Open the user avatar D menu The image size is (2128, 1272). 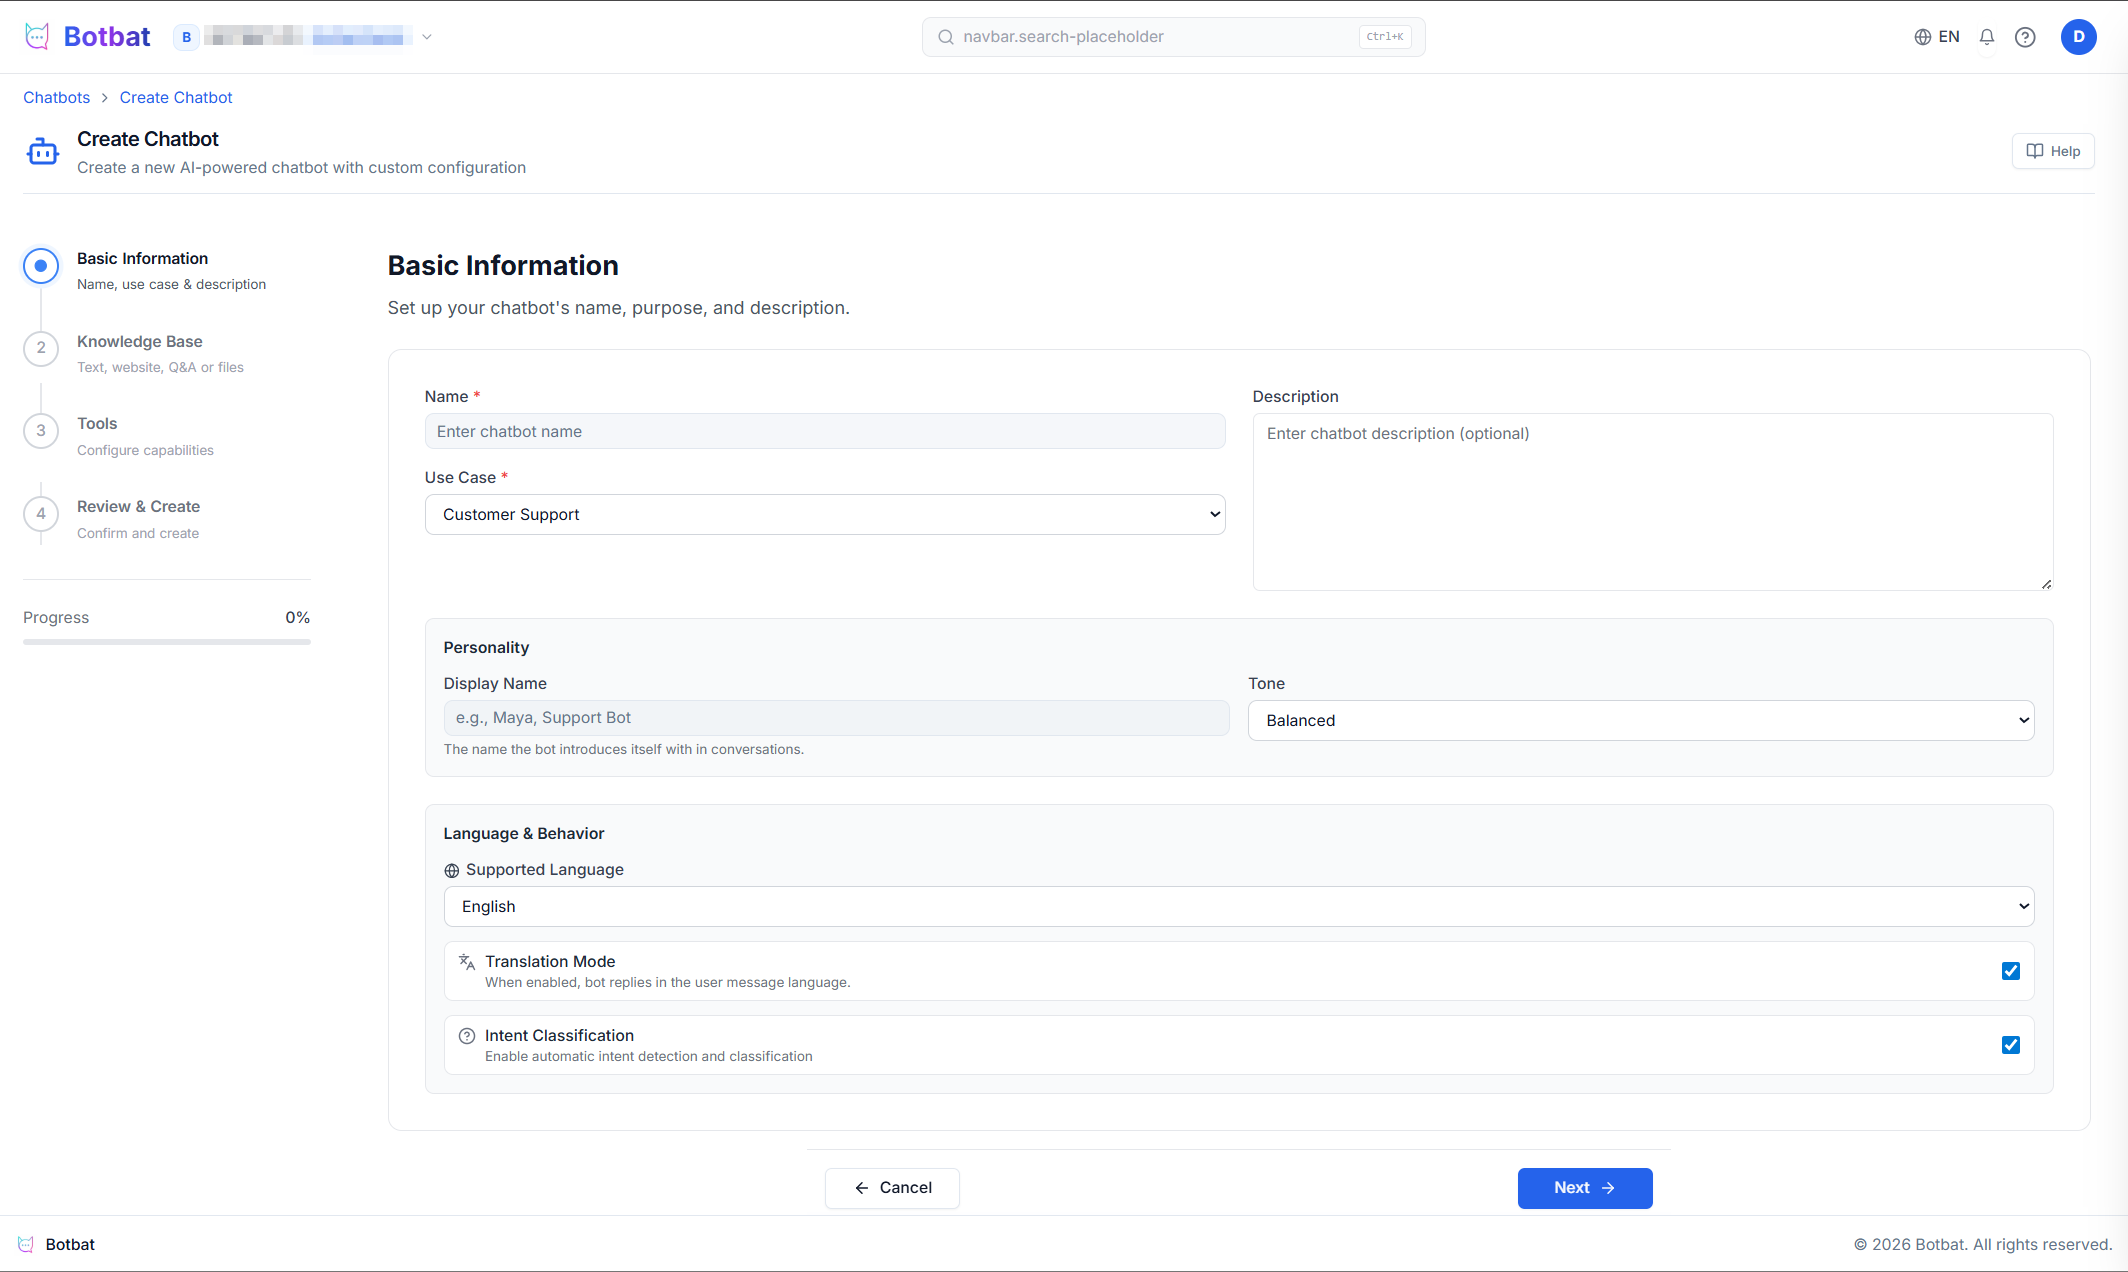[x=2078, y=37]
